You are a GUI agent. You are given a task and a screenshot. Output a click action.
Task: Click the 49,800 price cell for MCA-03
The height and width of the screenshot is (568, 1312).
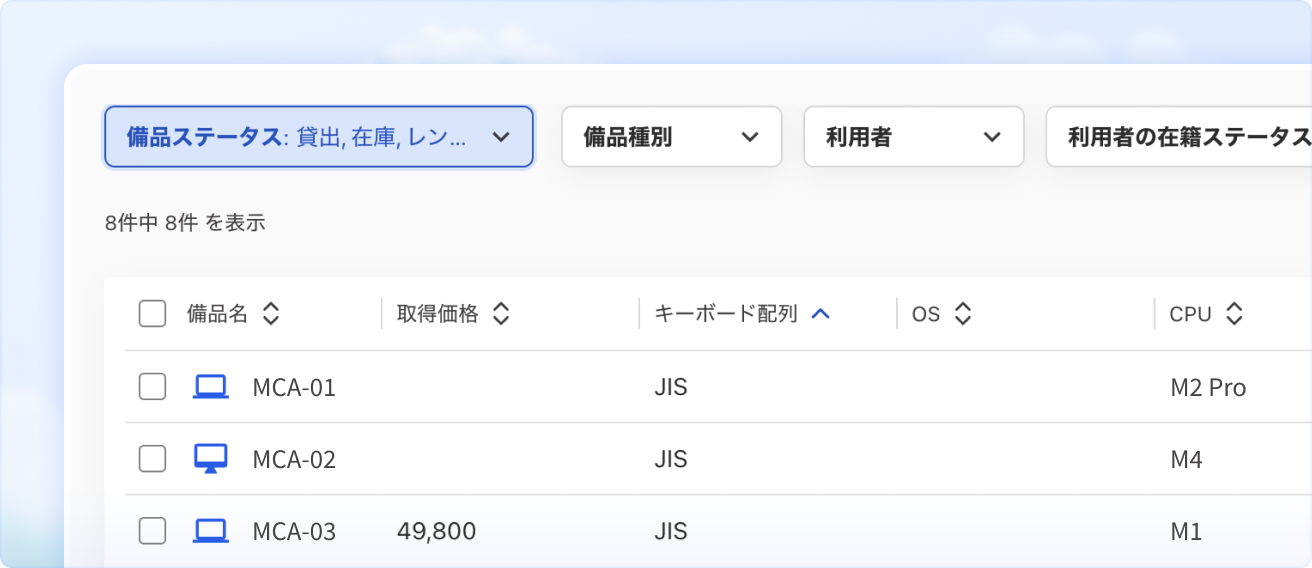436,532
